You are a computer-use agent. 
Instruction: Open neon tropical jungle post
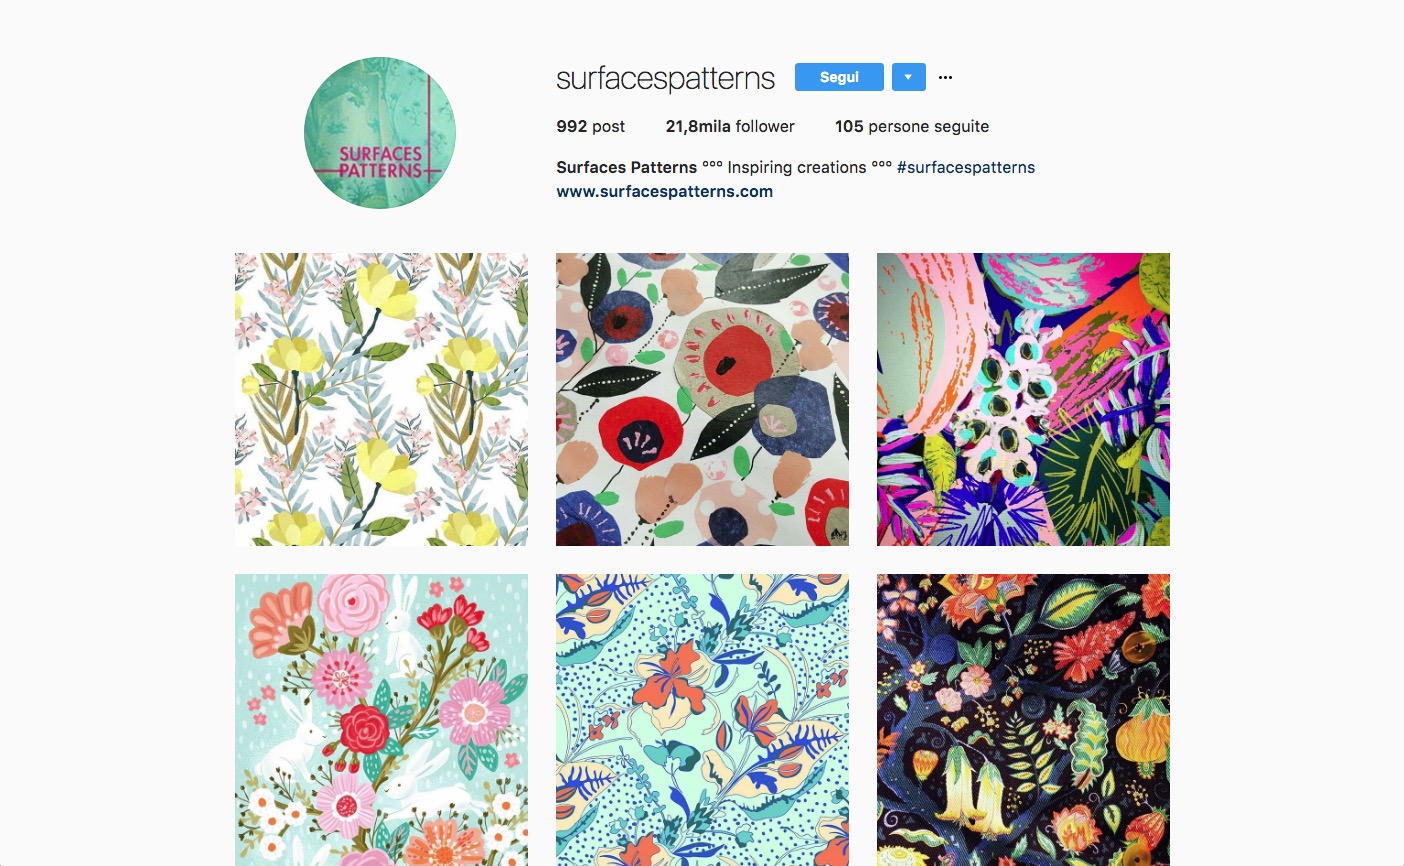coord(1023,399)
